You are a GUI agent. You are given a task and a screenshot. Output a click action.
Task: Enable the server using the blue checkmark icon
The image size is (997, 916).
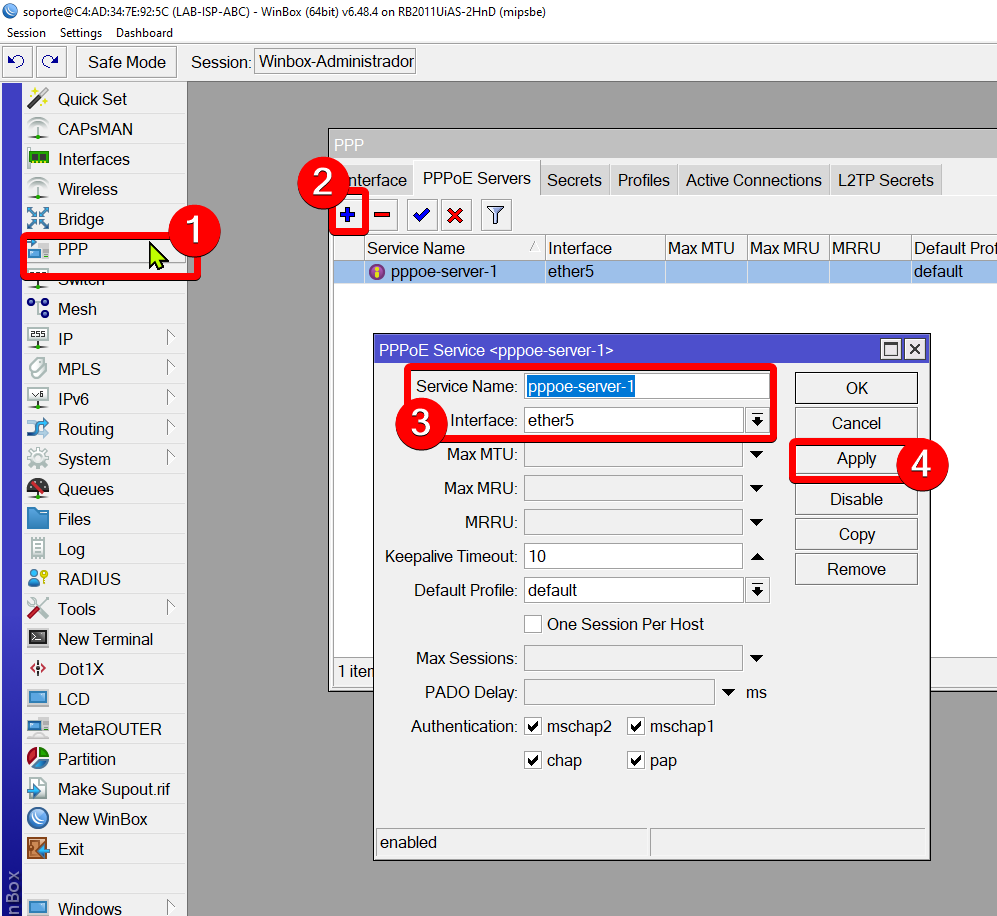tap(421, 214)
